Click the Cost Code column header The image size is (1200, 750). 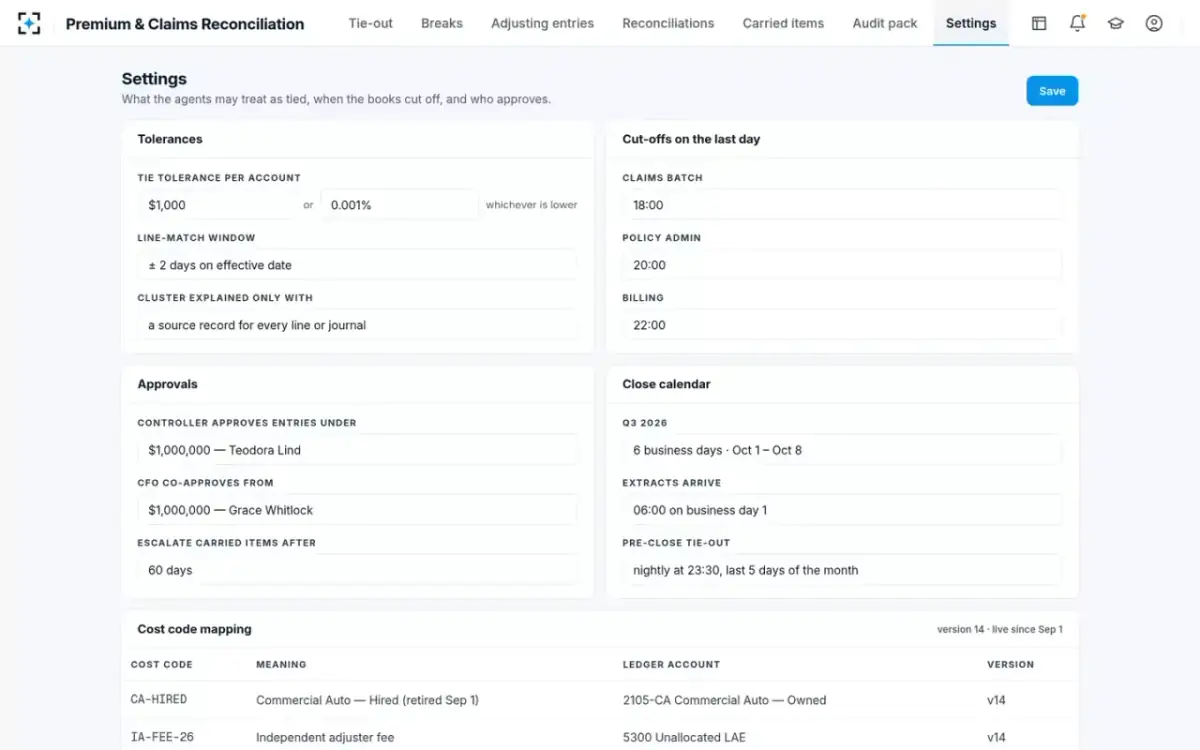[x=162, y=664]
